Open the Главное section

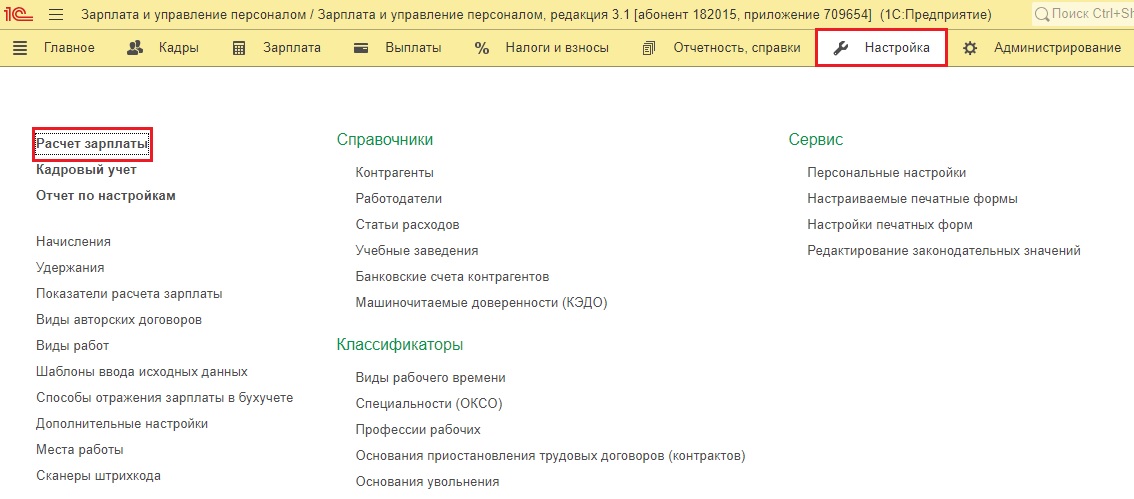69,48
